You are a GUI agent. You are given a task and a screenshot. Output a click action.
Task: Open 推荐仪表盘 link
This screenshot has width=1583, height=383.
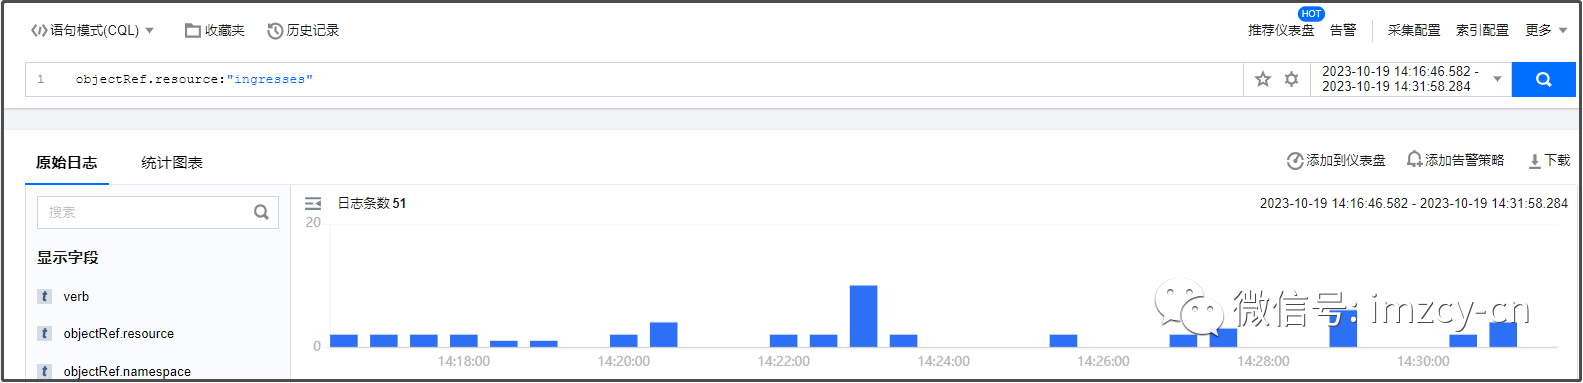coord(1281,31)
